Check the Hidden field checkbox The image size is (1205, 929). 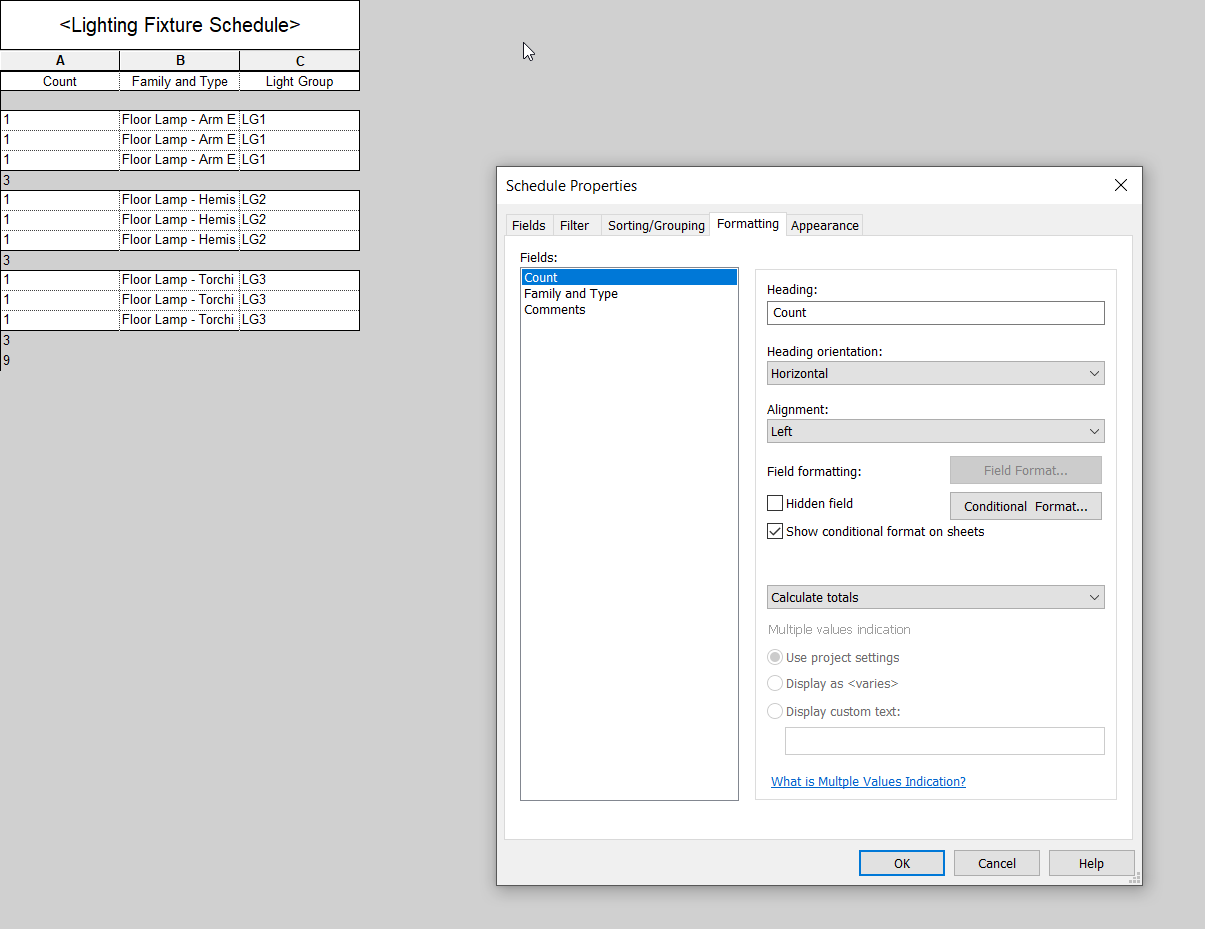point(775,504)
